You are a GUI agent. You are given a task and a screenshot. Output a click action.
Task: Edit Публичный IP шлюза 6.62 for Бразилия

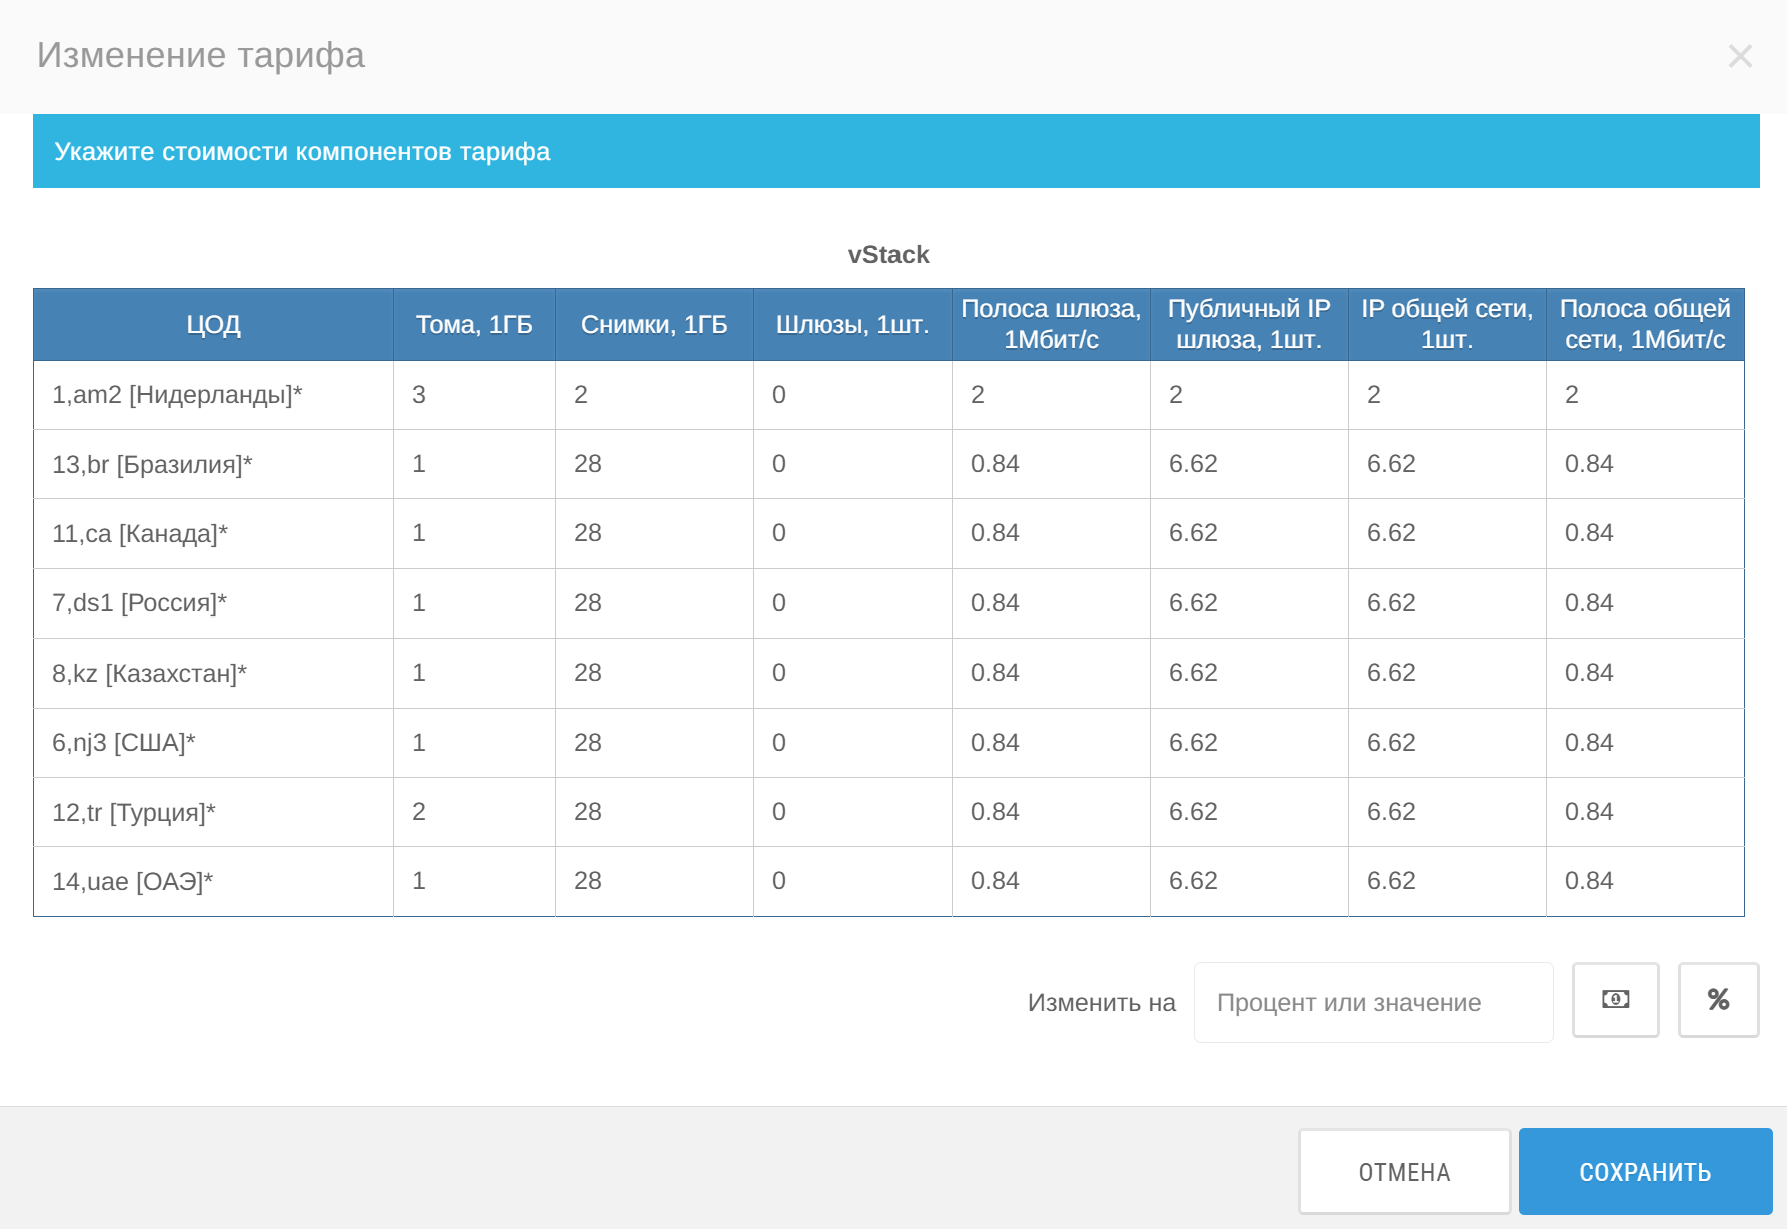click(1249, 464)
